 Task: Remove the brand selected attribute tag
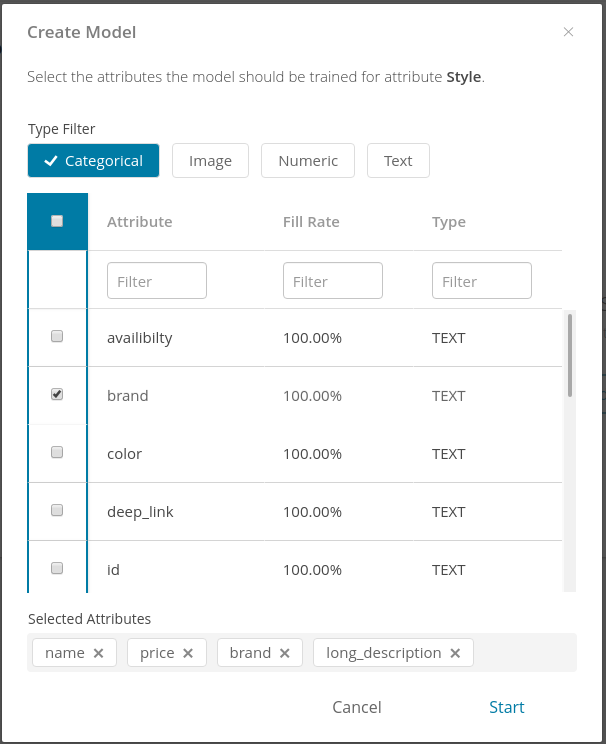(x=285, y=653)
